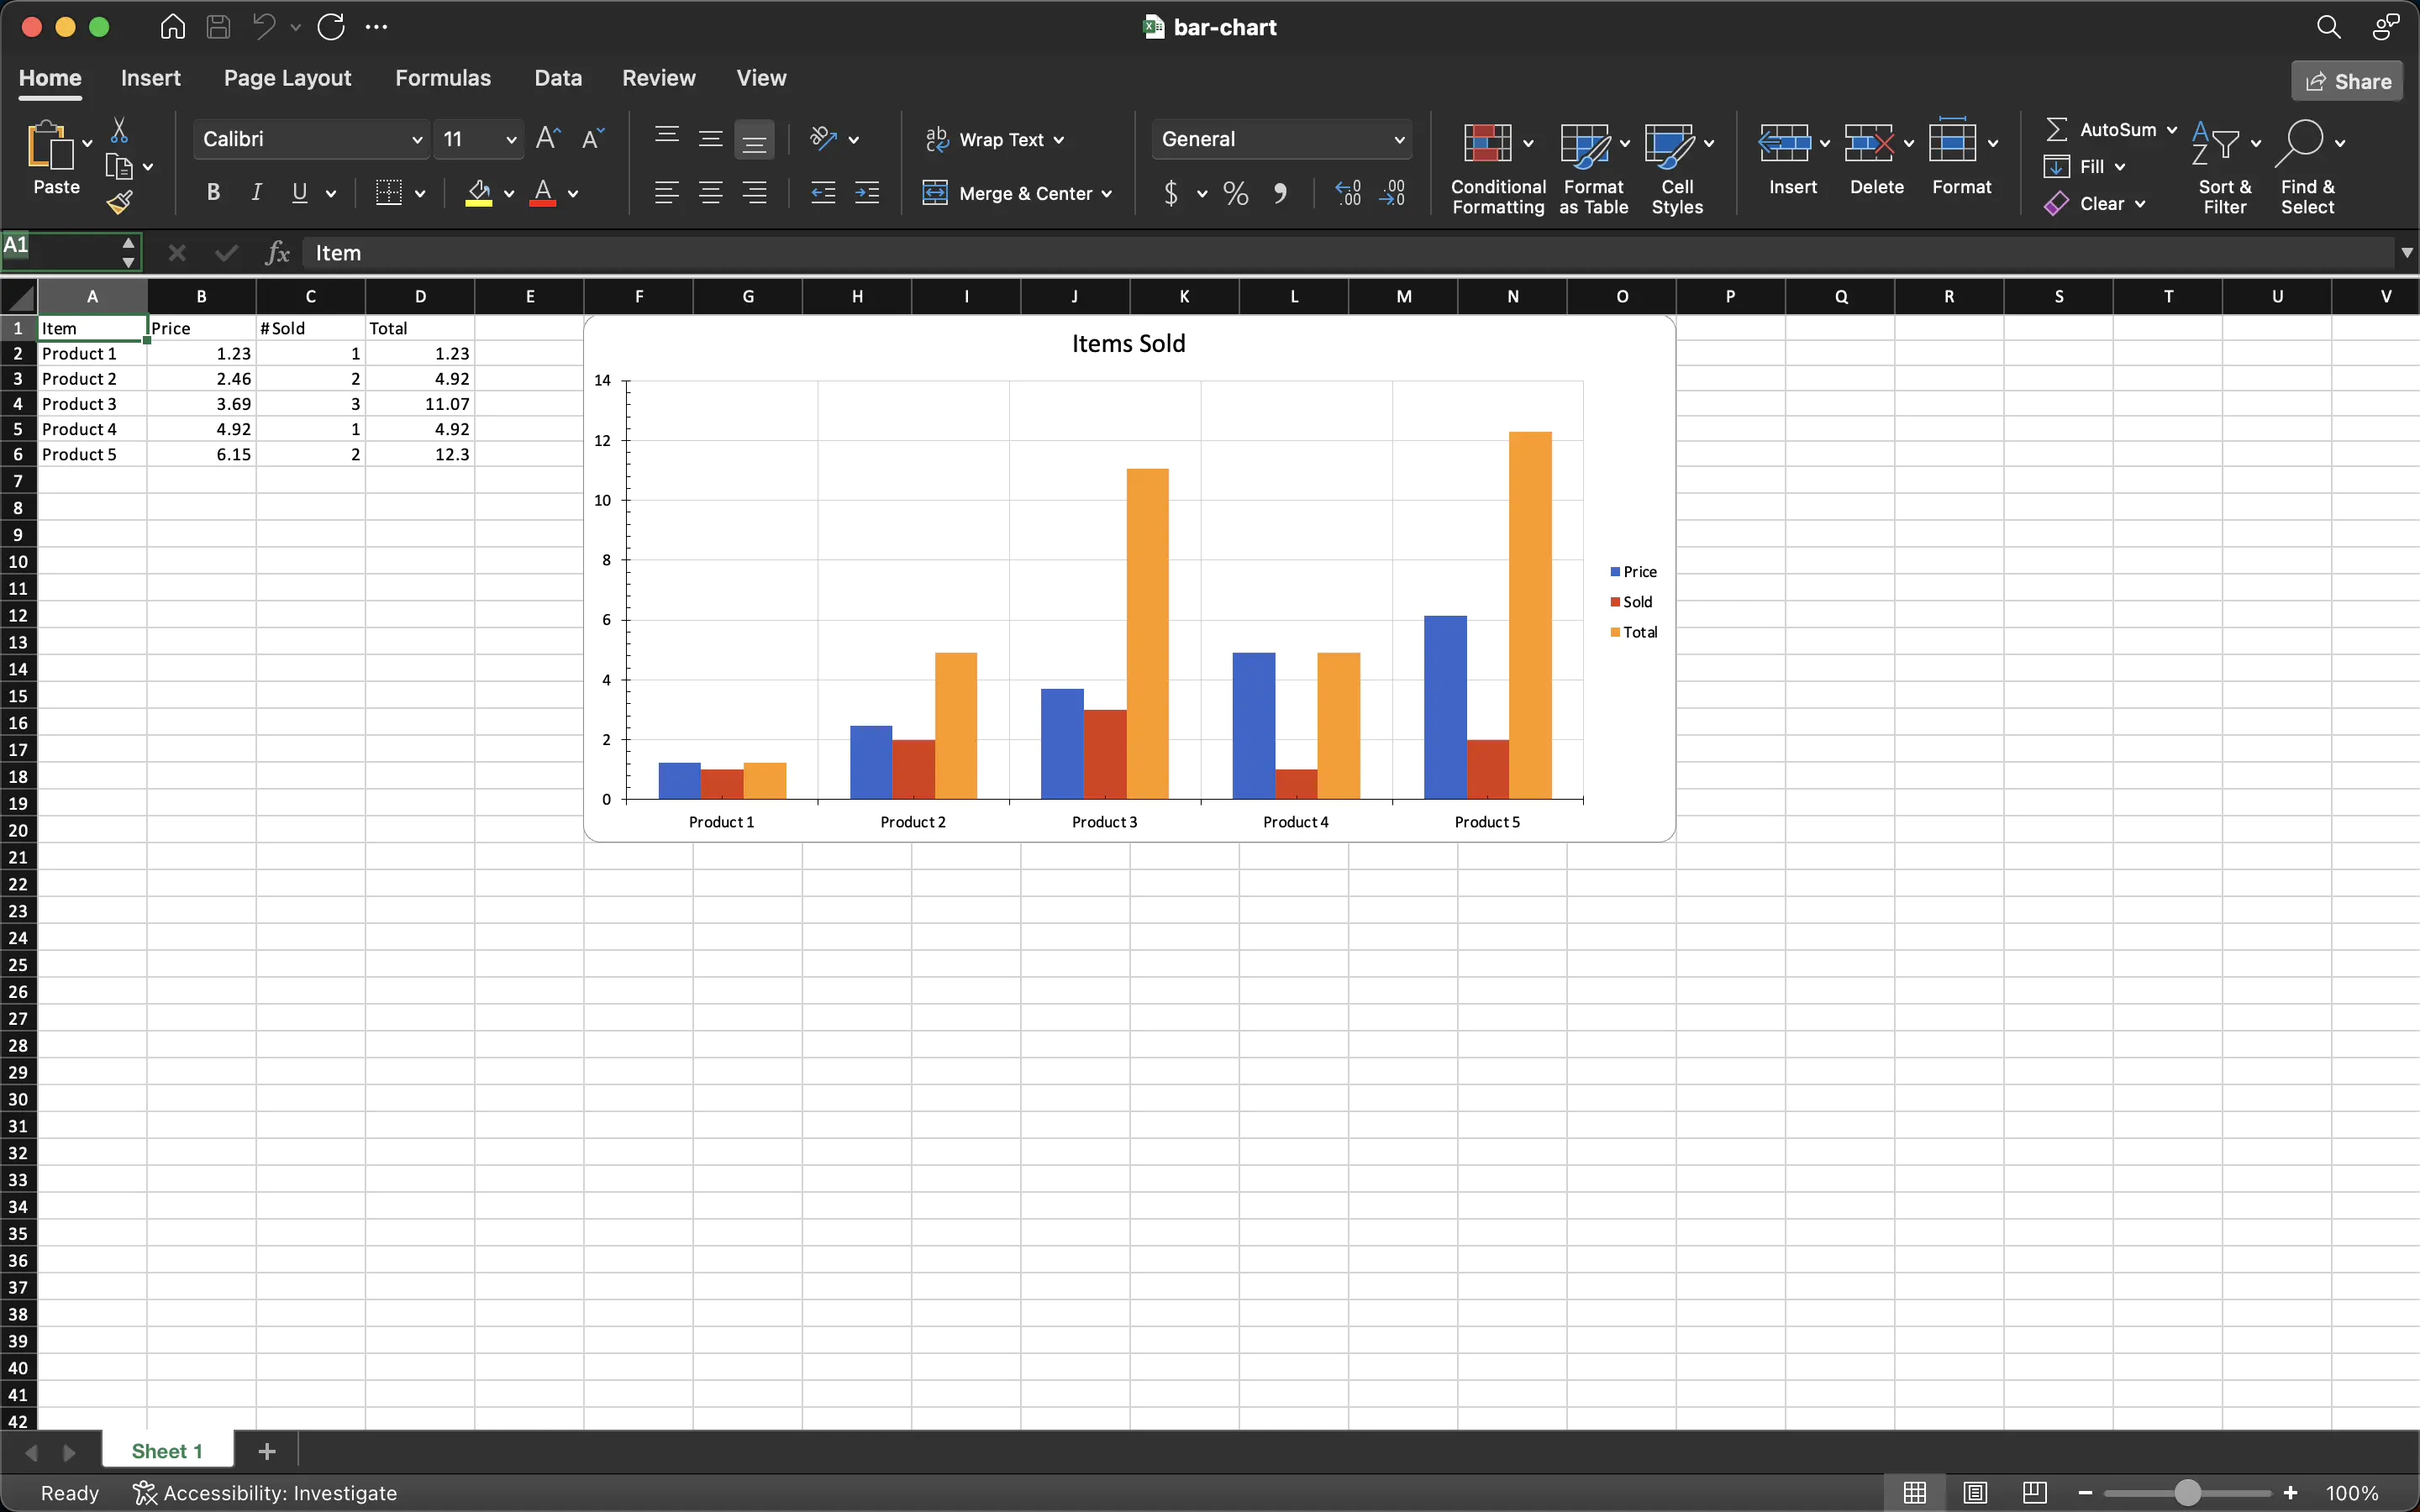Toggle center alignment
This screenshot has height=1512, width=2420.
point(711,192)
